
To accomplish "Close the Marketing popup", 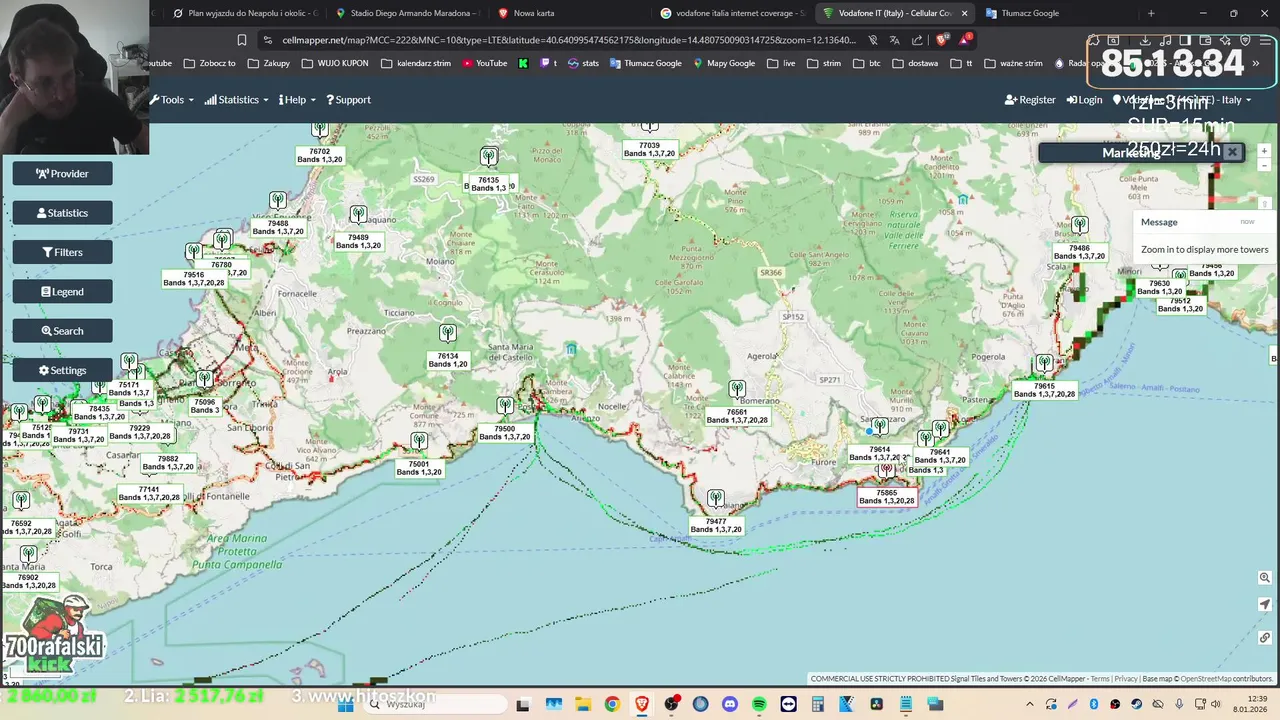I will [1232, 152].
